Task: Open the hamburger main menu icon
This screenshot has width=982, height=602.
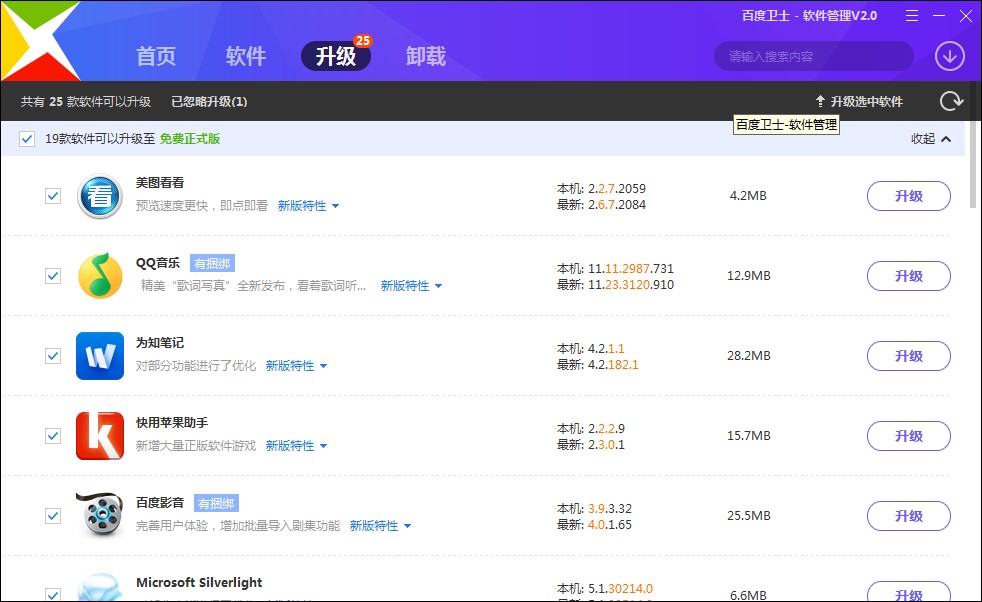Action: (912, 16)
